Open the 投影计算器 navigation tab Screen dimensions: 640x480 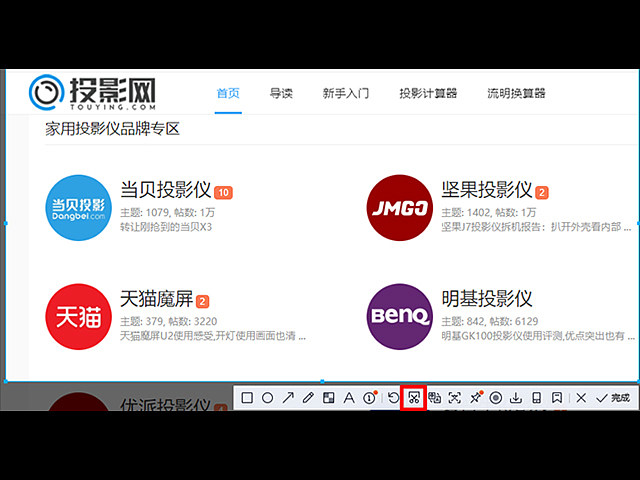(428, 93)
